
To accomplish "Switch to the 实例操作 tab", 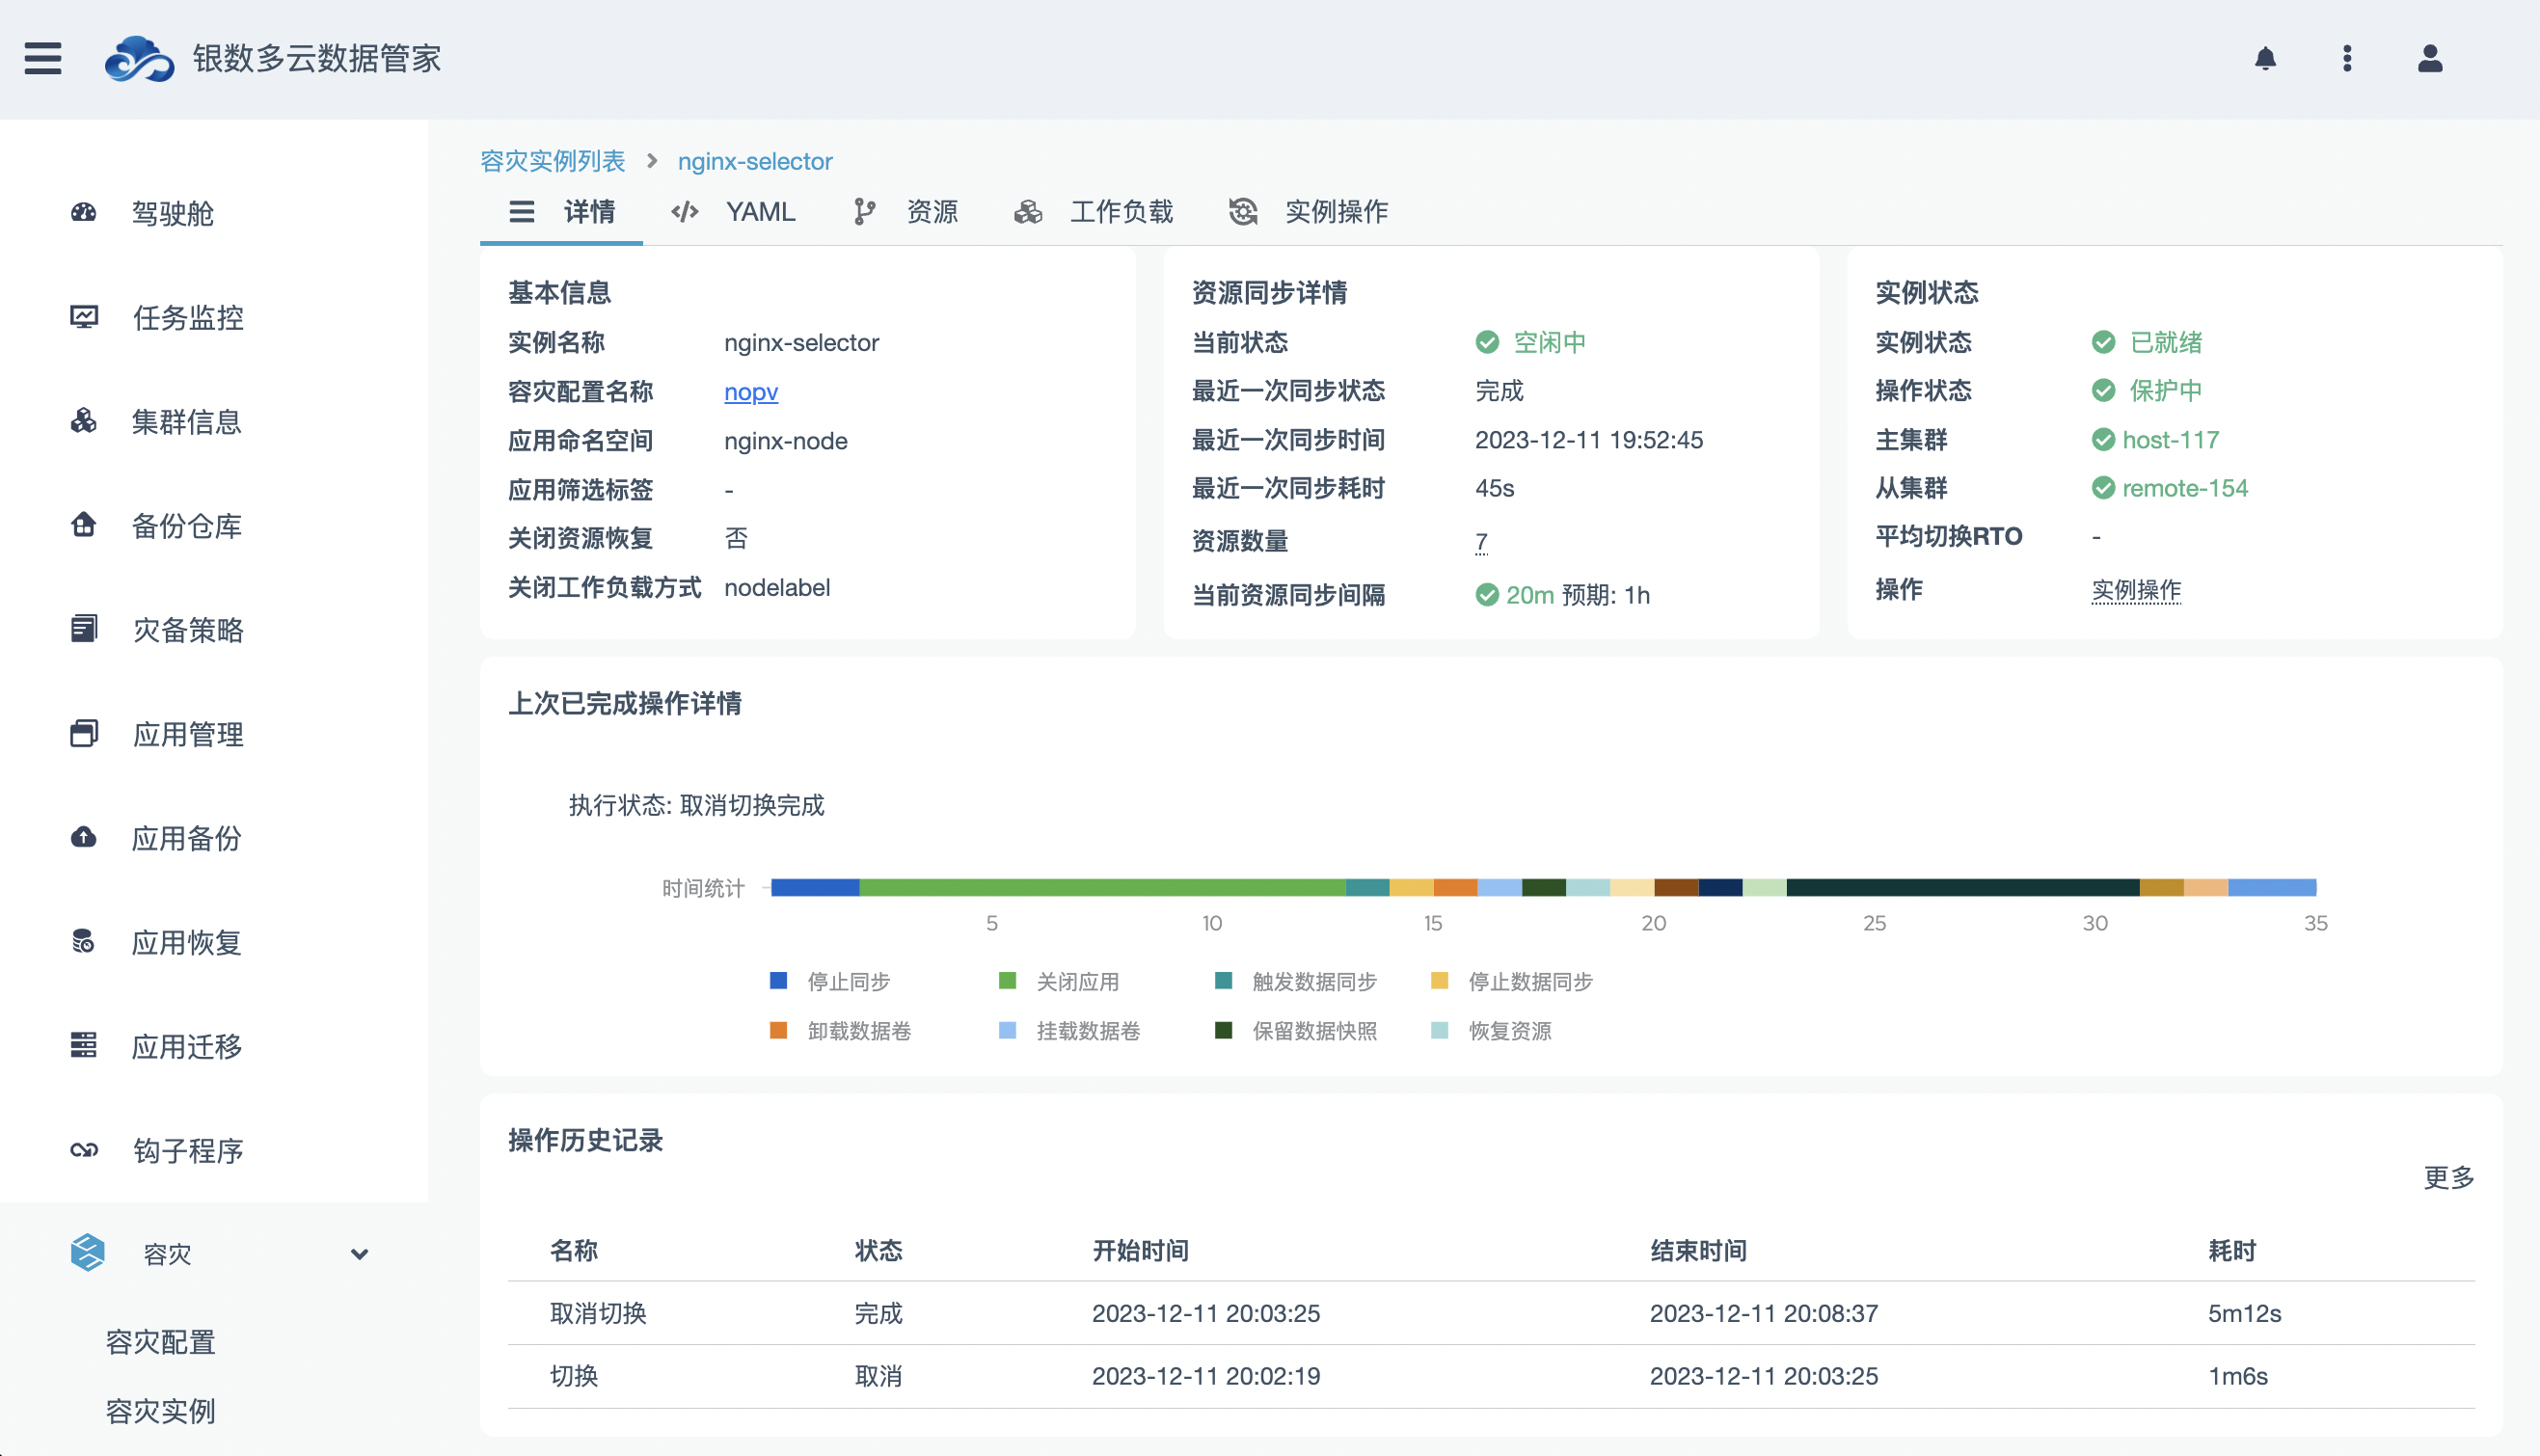I will 1308,212.
